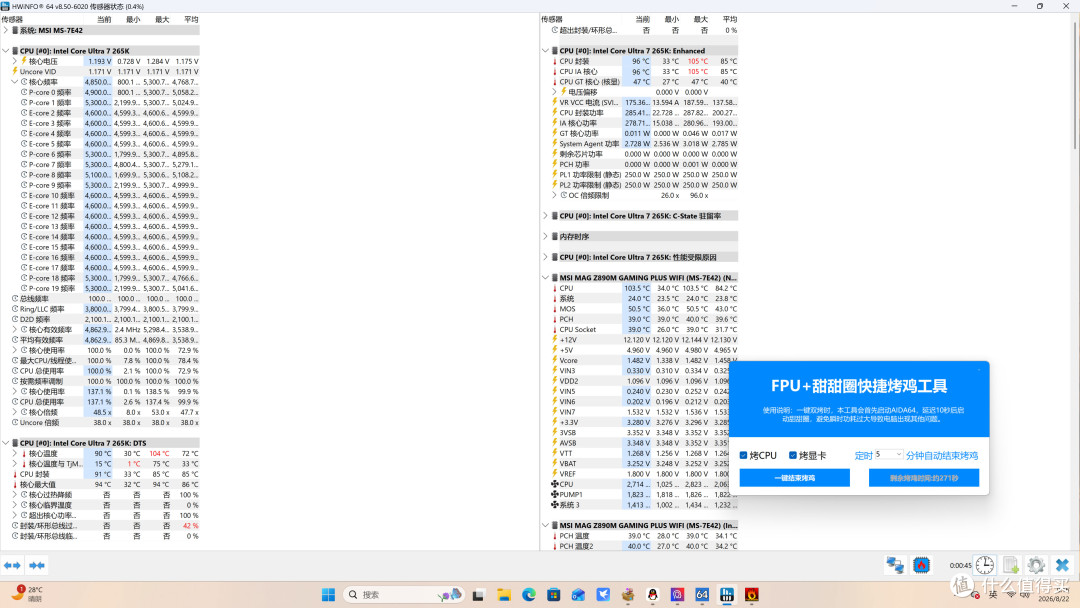Click the right panel 传感器 header
This screenshot has width=1080, height=608.
point(552,19)
